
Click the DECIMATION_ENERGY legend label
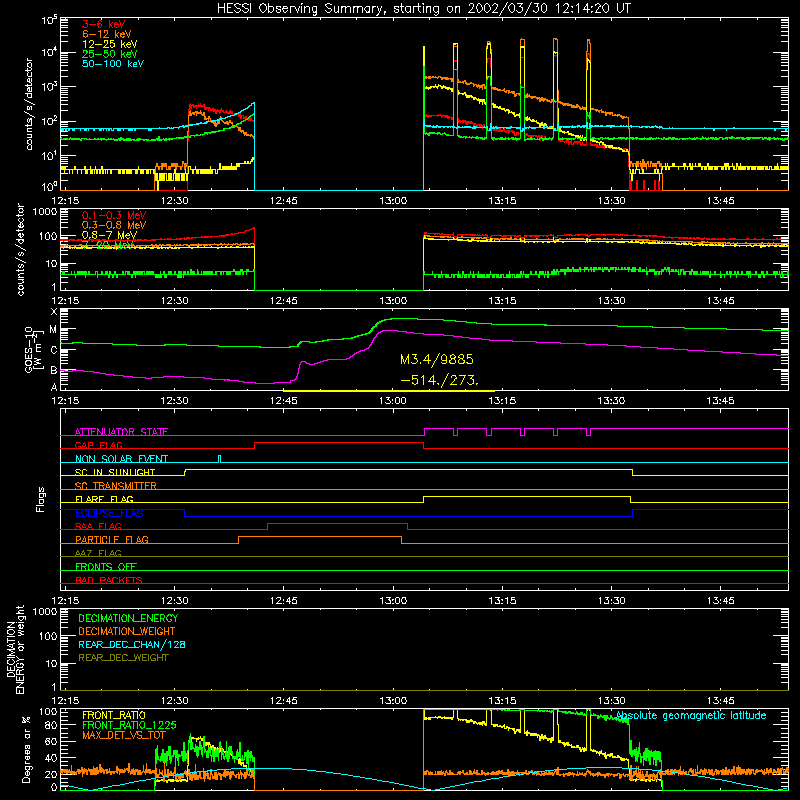pos(128,618)
